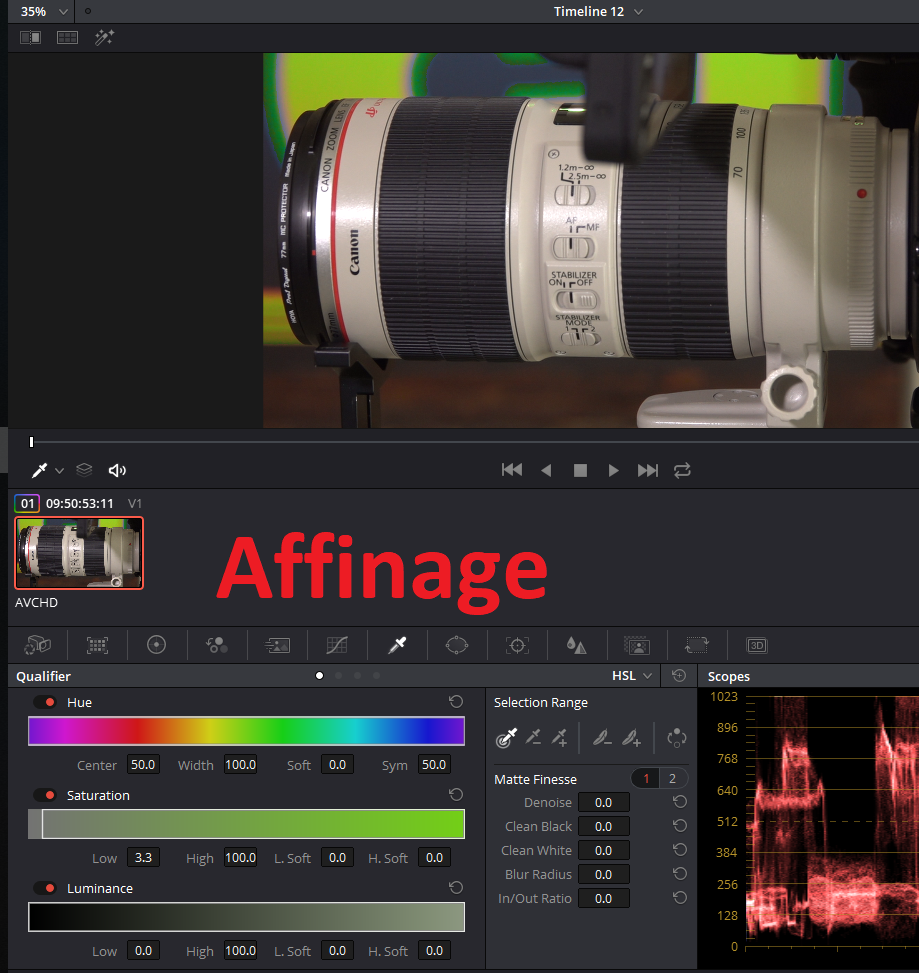Open the Blur/Sharpen palette
Viewport: 919px width, 973px height.
[x=577, y=645]
